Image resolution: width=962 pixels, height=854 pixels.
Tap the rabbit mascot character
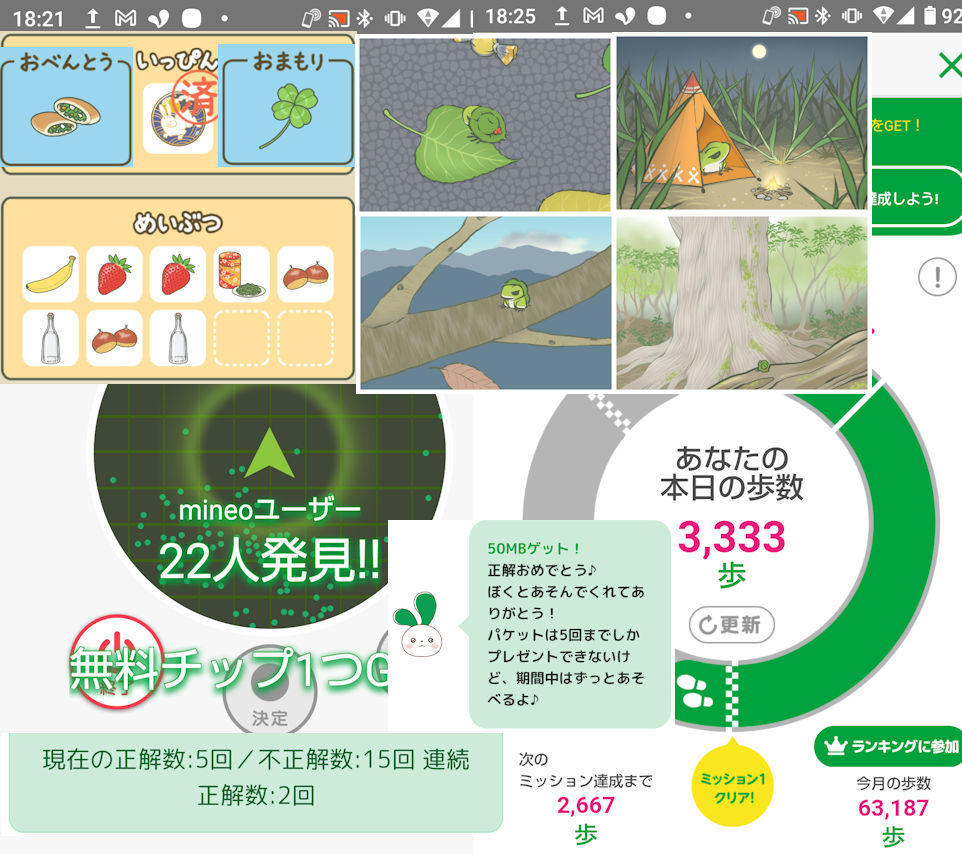(419, 625)
